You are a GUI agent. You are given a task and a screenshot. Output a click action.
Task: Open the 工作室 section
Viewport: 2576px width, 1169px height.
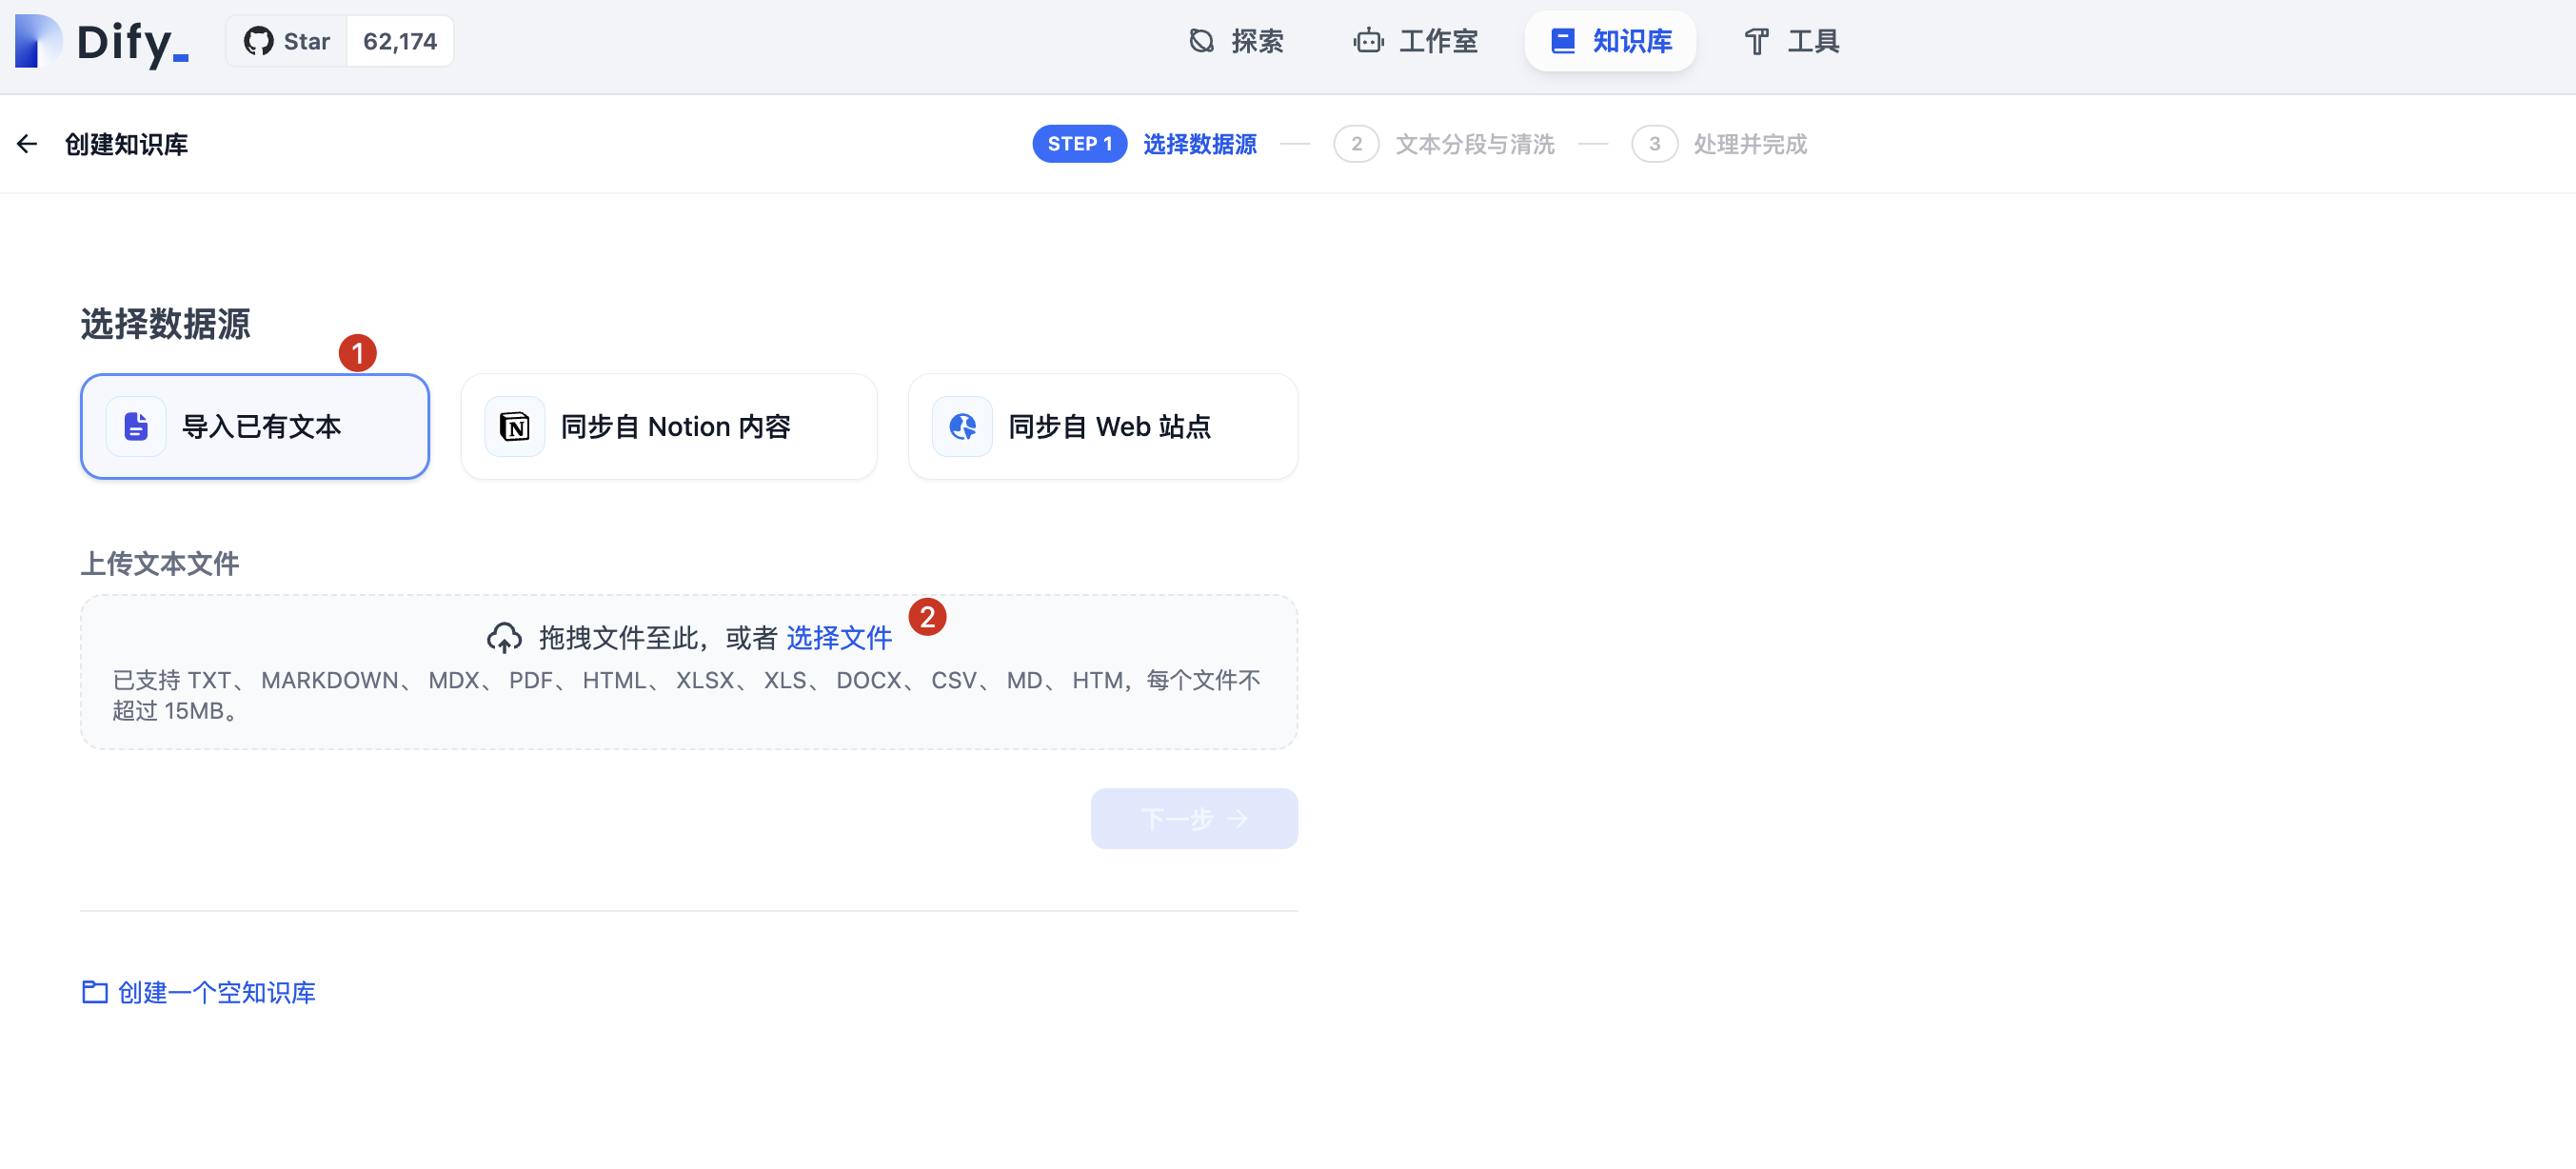[1414, 41]
